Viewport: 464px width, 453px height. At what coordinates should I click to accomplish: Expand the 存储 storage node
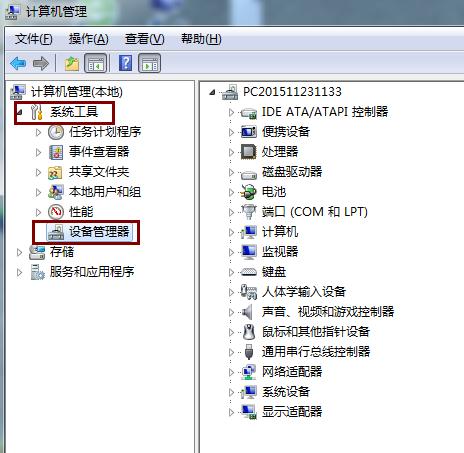pos(19,252)
